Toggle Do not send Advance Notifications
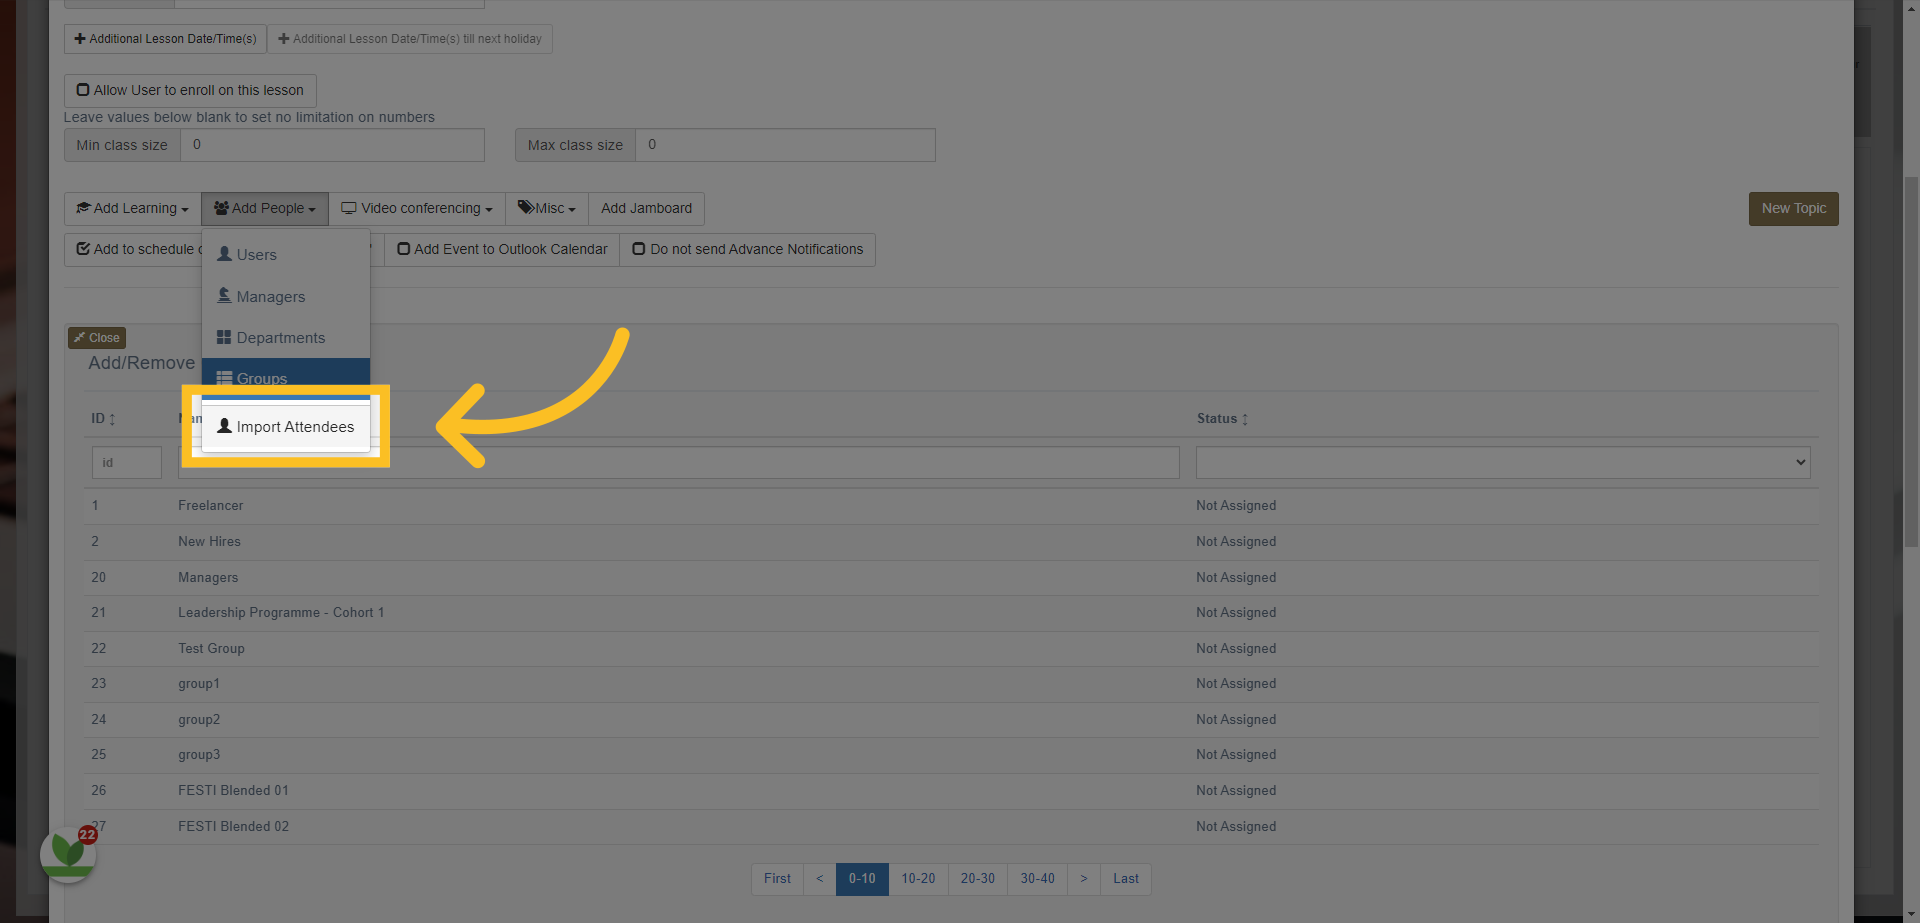 [x=748, y=250]
